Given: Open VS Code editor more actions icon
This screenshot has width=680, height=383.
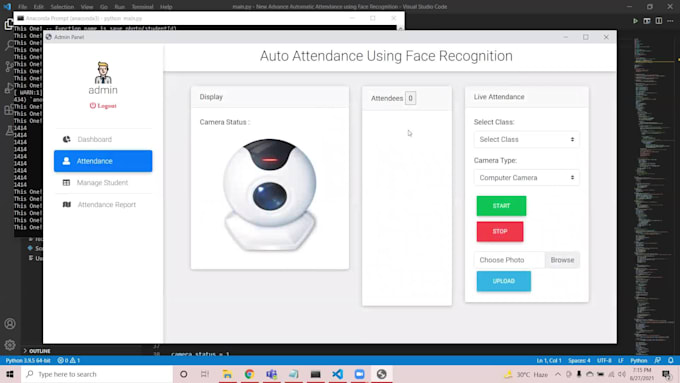Looking at the screenshot, I should tap(670, 21).
